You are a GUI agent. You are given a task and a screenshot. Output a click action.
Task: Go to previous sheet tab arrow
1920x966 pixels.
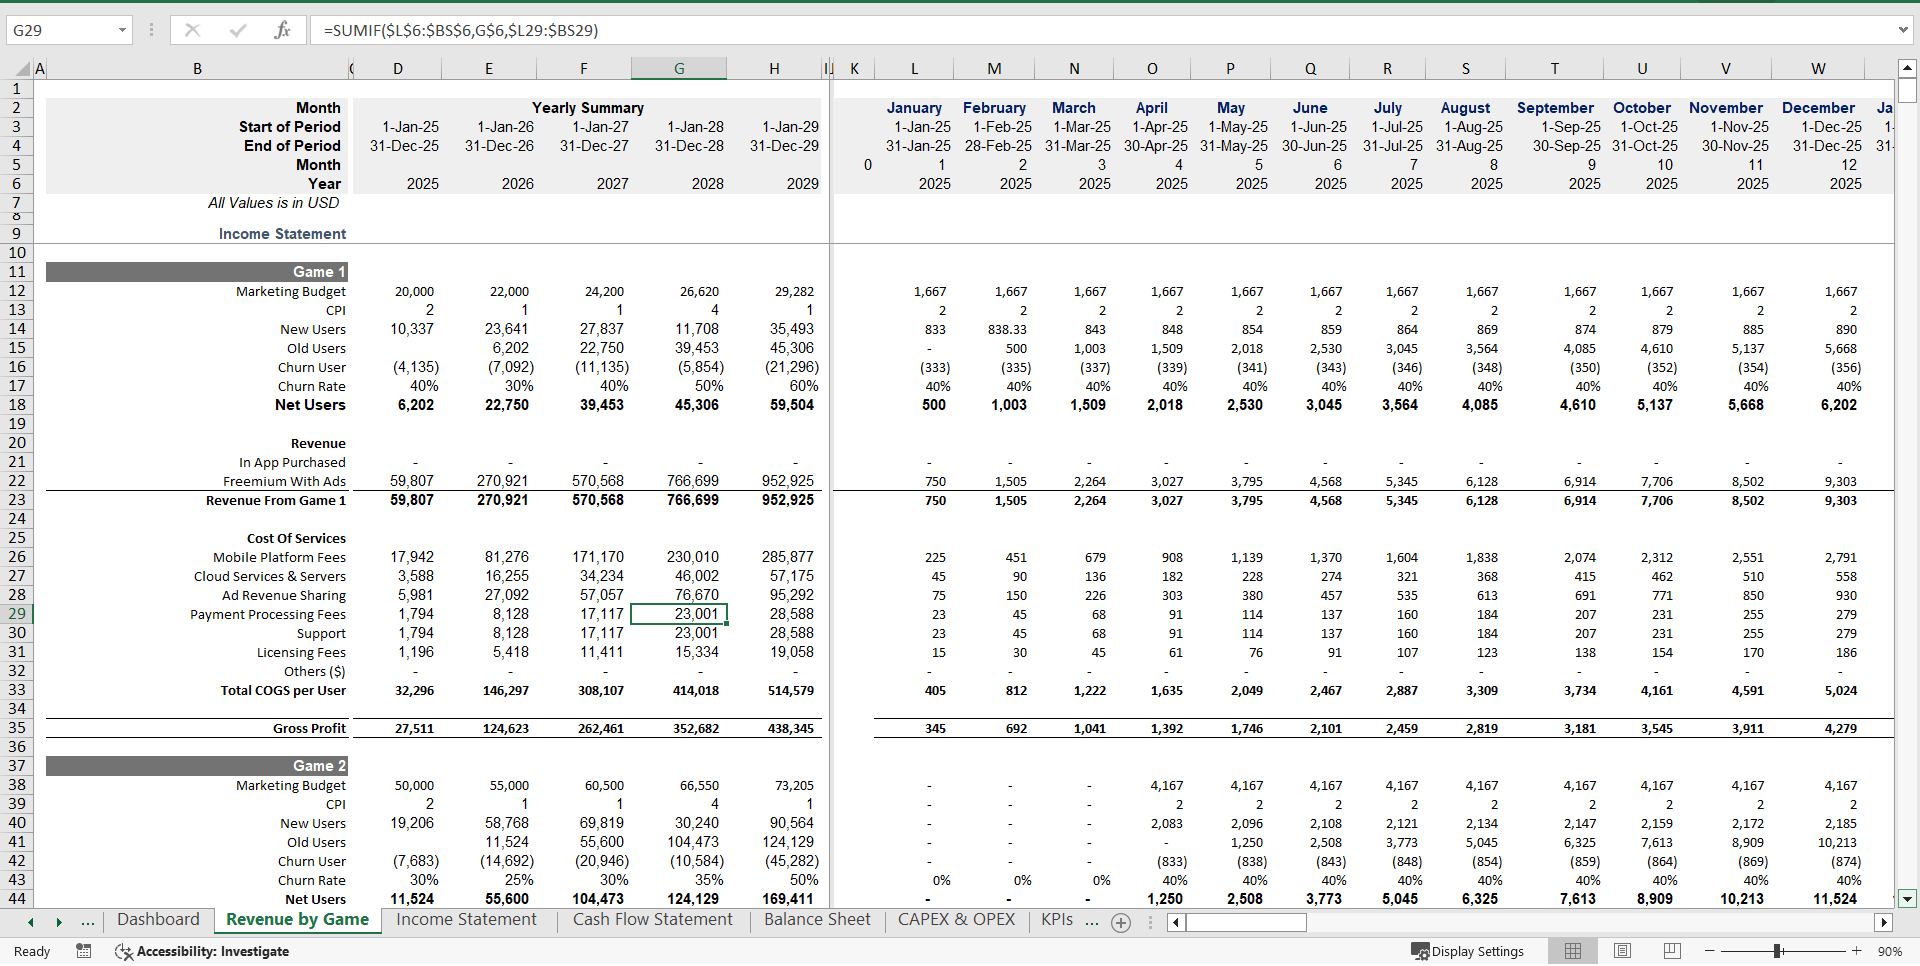click(x=31, y=922)
